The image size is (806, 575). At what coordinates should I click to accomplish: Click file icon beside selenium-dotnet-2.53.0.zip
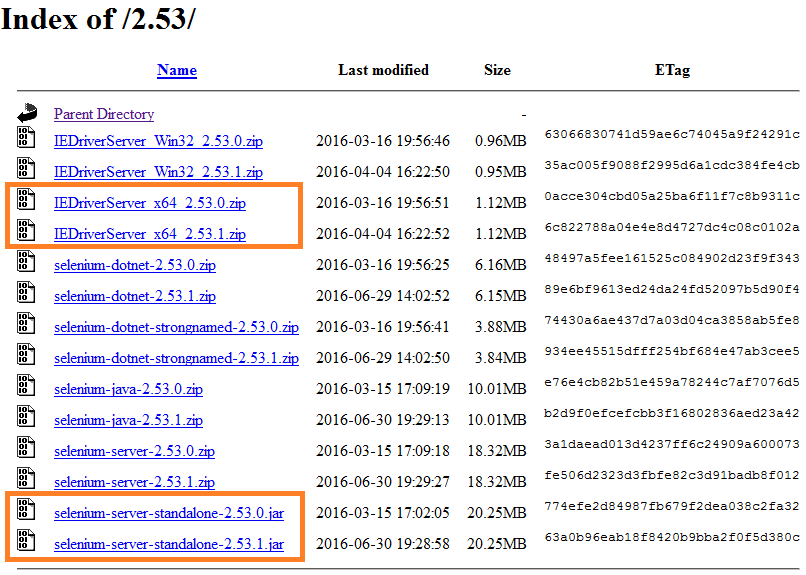[26, 261]
